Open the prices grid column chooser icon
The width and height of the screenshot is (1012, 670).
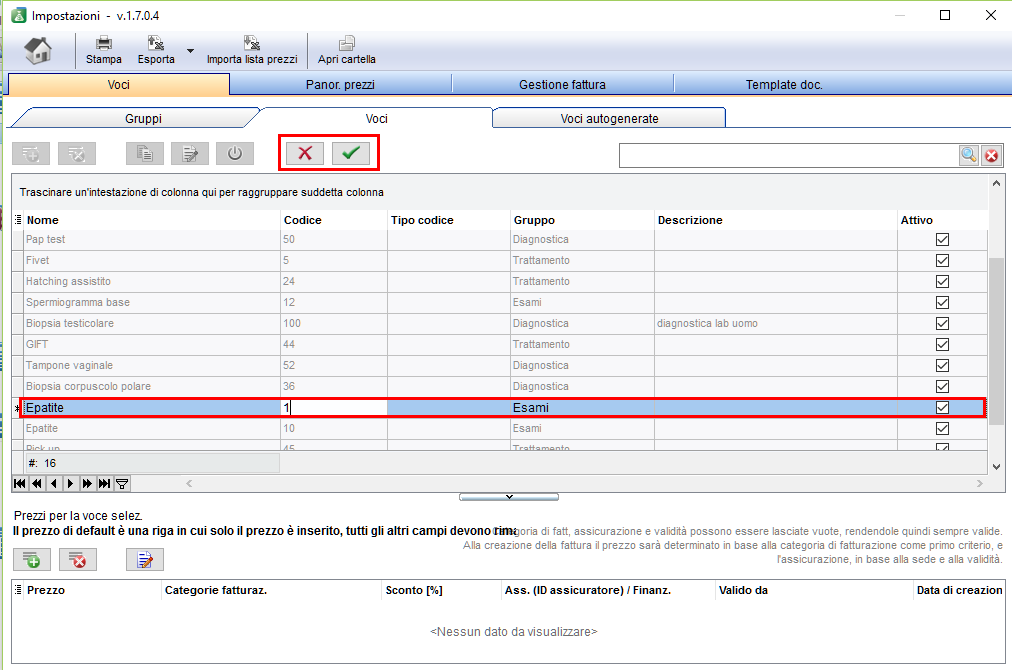(18, 589)
